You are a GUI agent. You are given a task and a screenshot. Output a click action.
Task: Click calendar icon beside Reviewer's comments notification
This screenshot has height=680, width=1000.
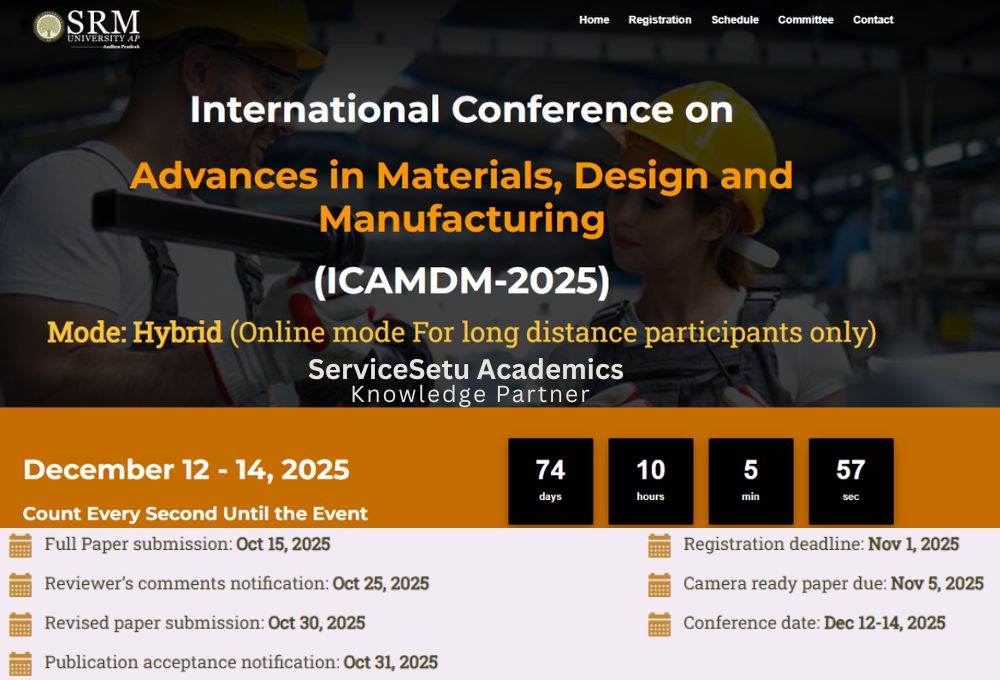click(x=20, y=584)
